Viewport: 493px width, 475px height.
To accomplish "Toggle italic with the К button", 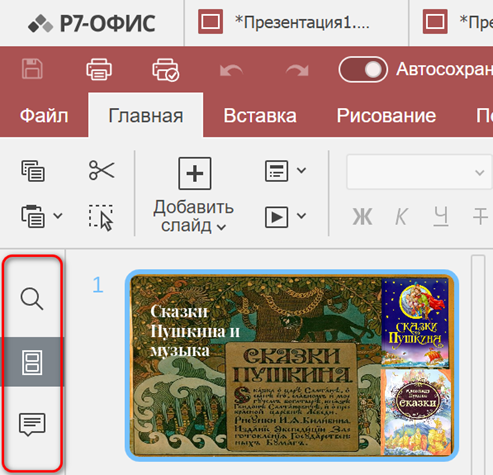I will [x=401, y=217].
